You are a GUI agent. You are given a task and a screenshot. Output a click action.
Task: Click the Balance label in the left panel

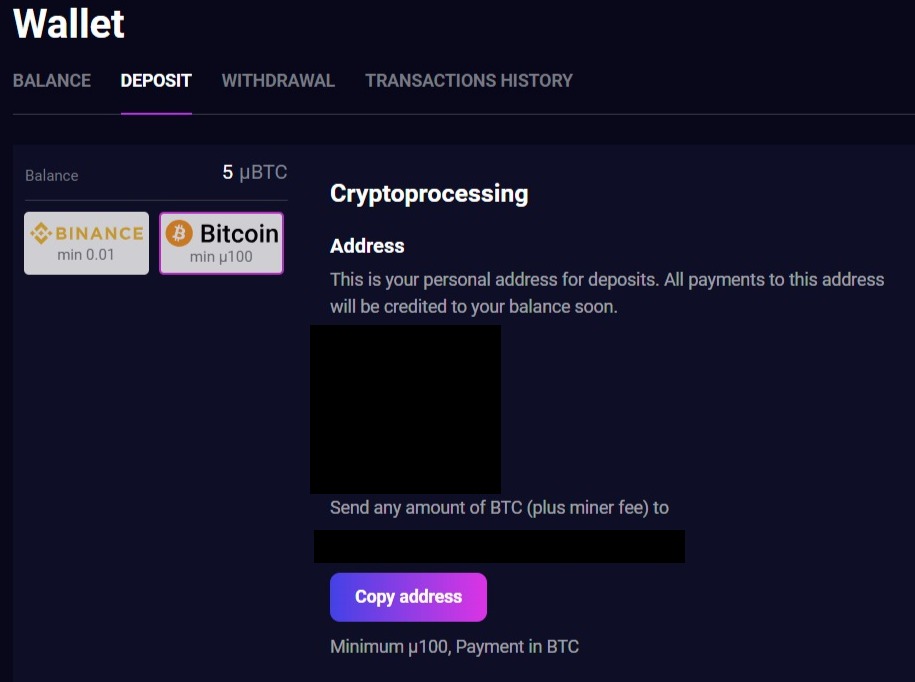[x=51, y=176]
